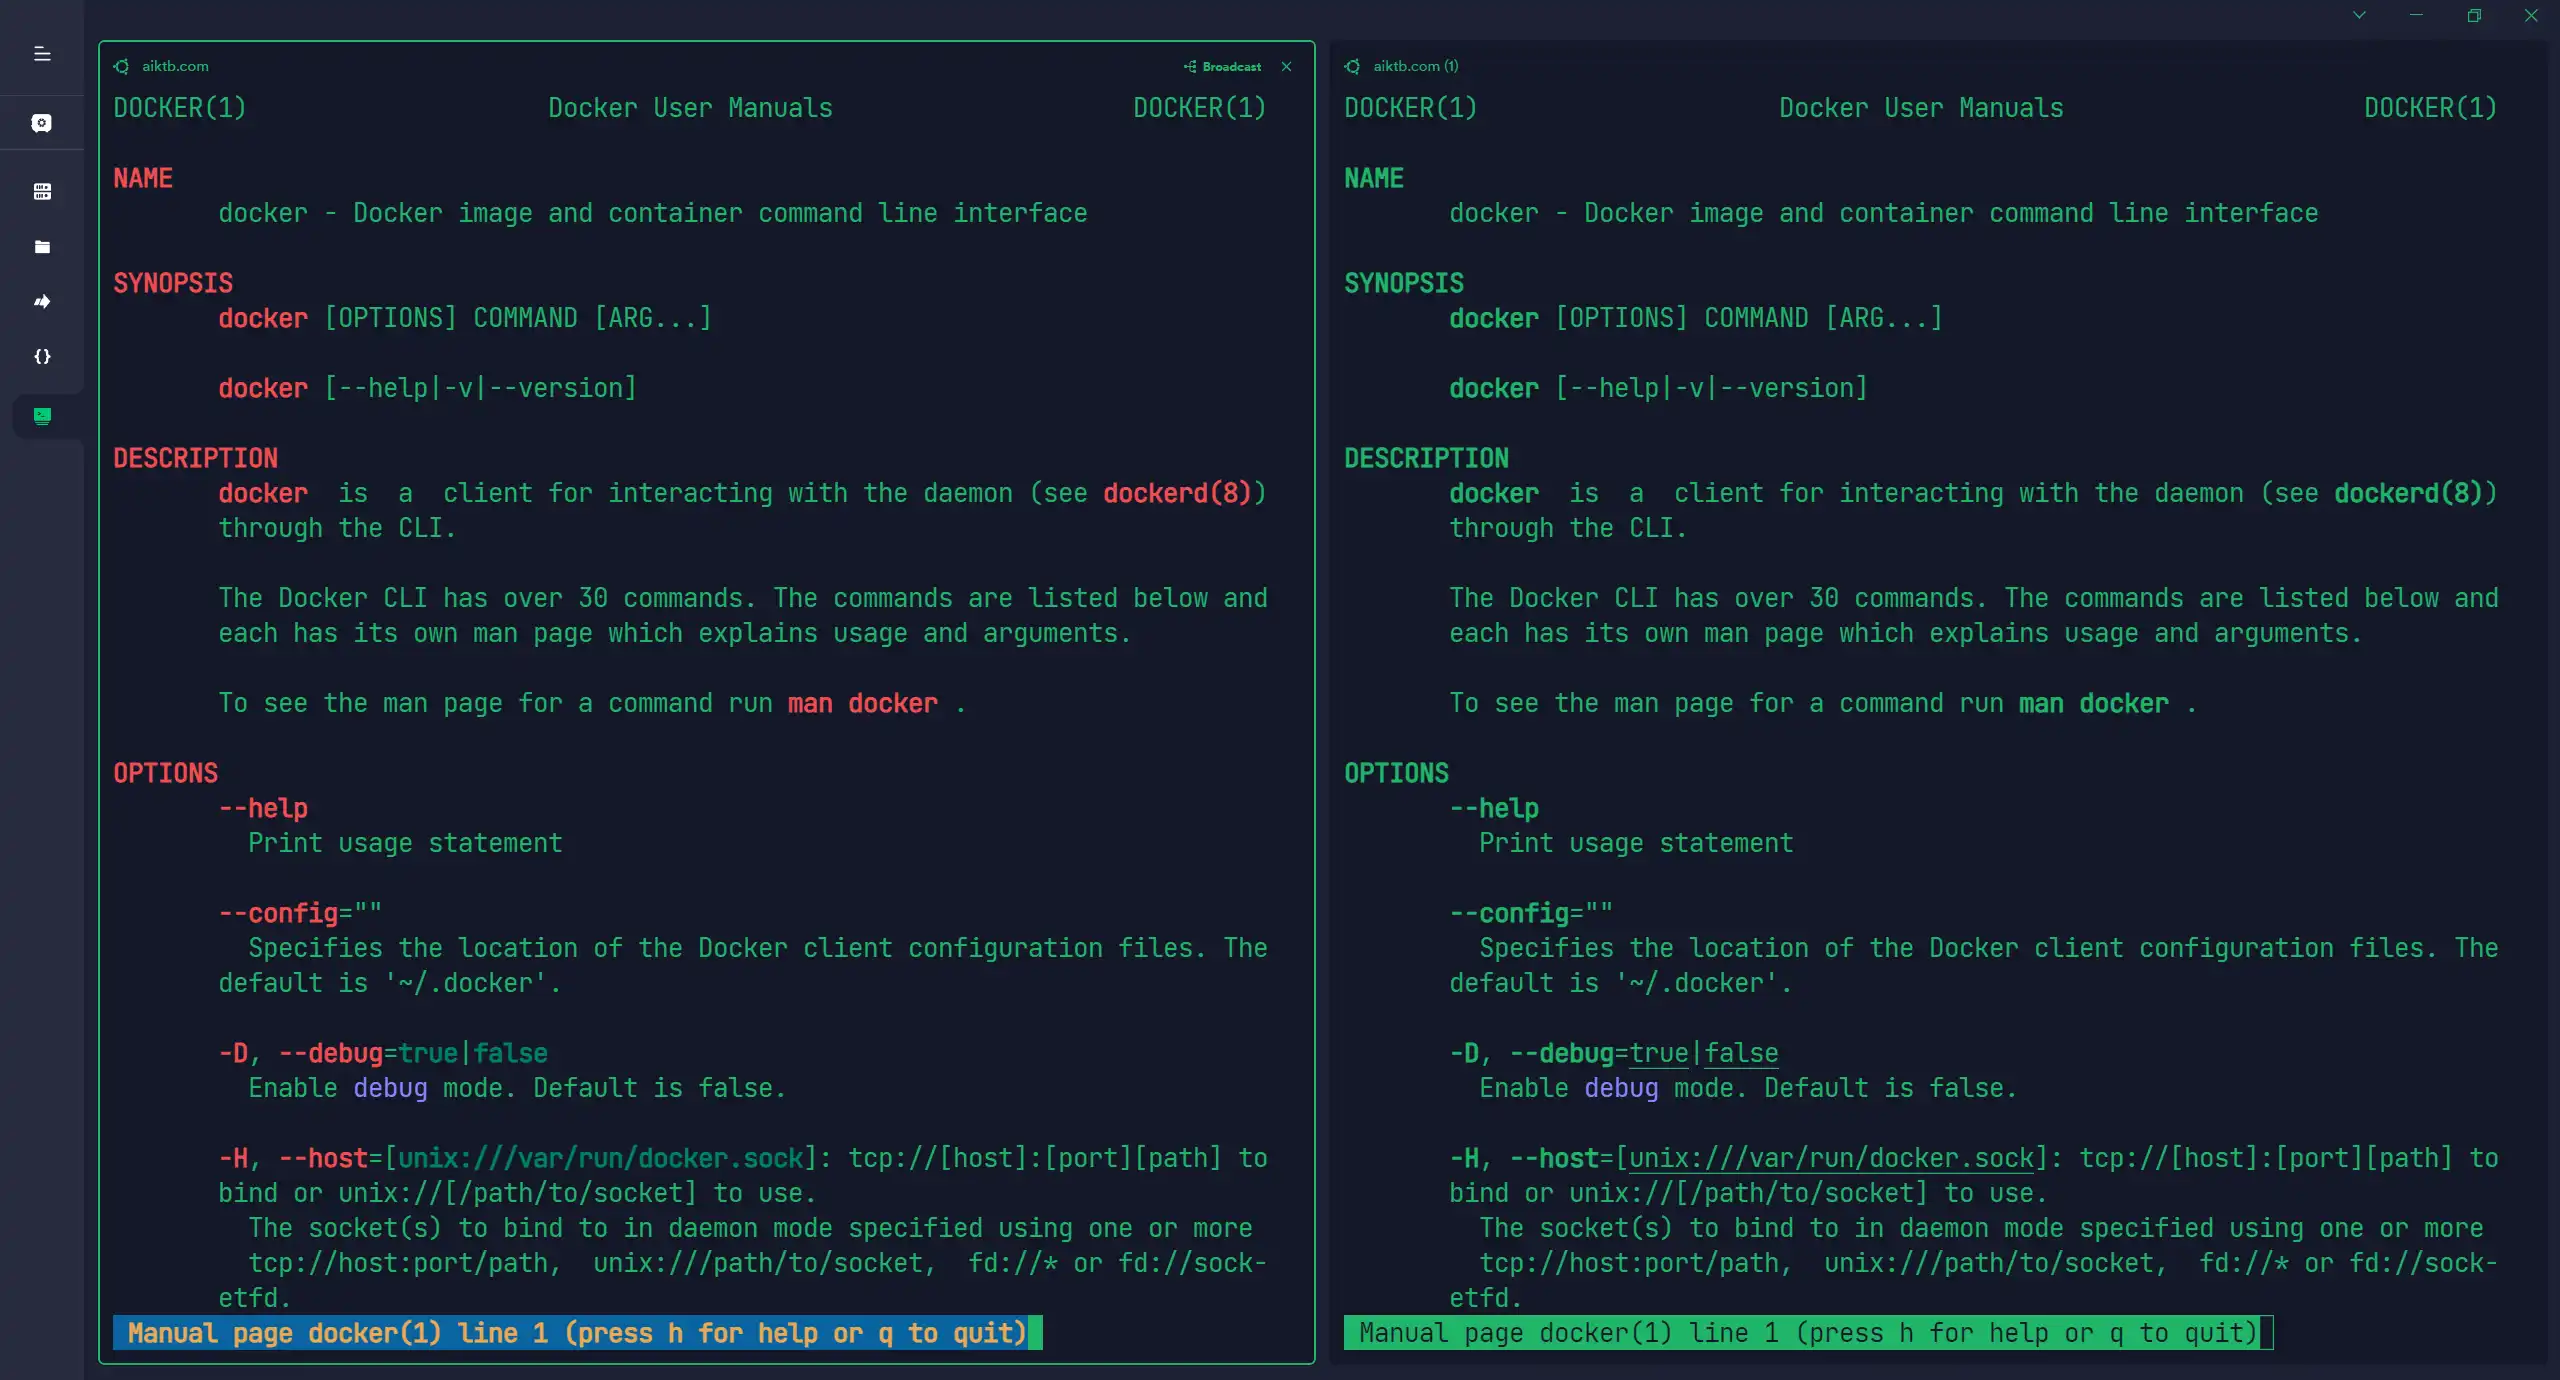Click the Ubuntu logo beside aiktb.com (1)
The height and width of the screenshot is (1380, 2560).
(1353, 66)
